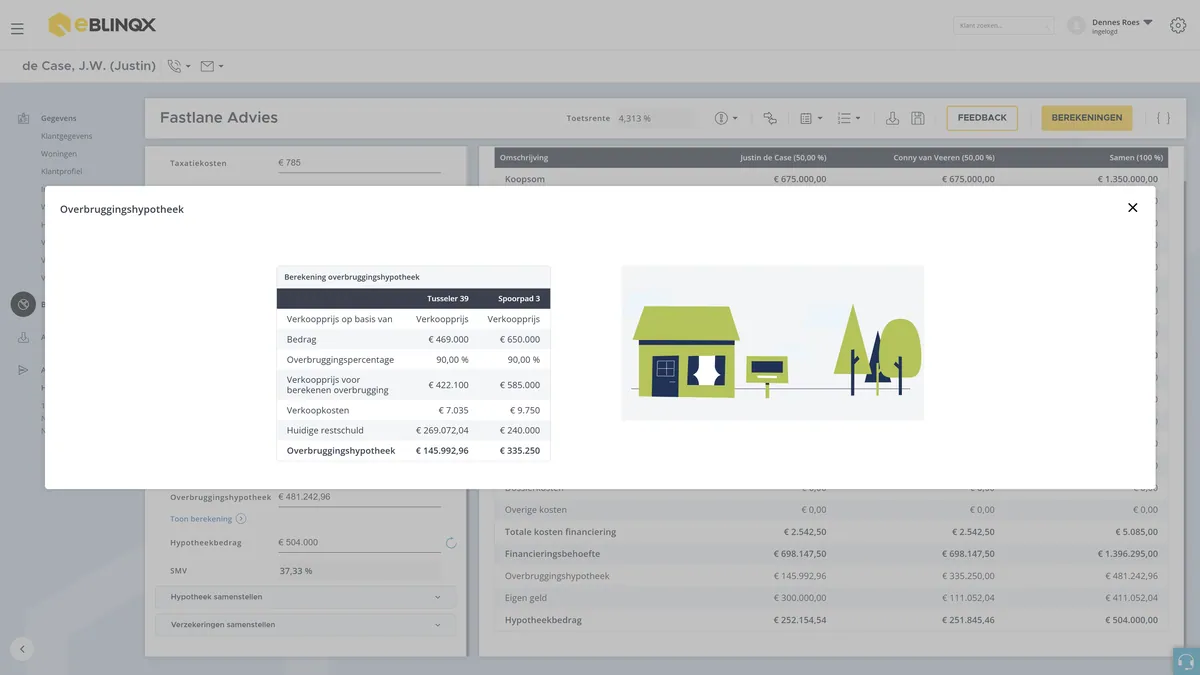Open the phone contact dropdown
Image resolution: width=1200 pixels, height=675 pixels.
coord(179,66)
